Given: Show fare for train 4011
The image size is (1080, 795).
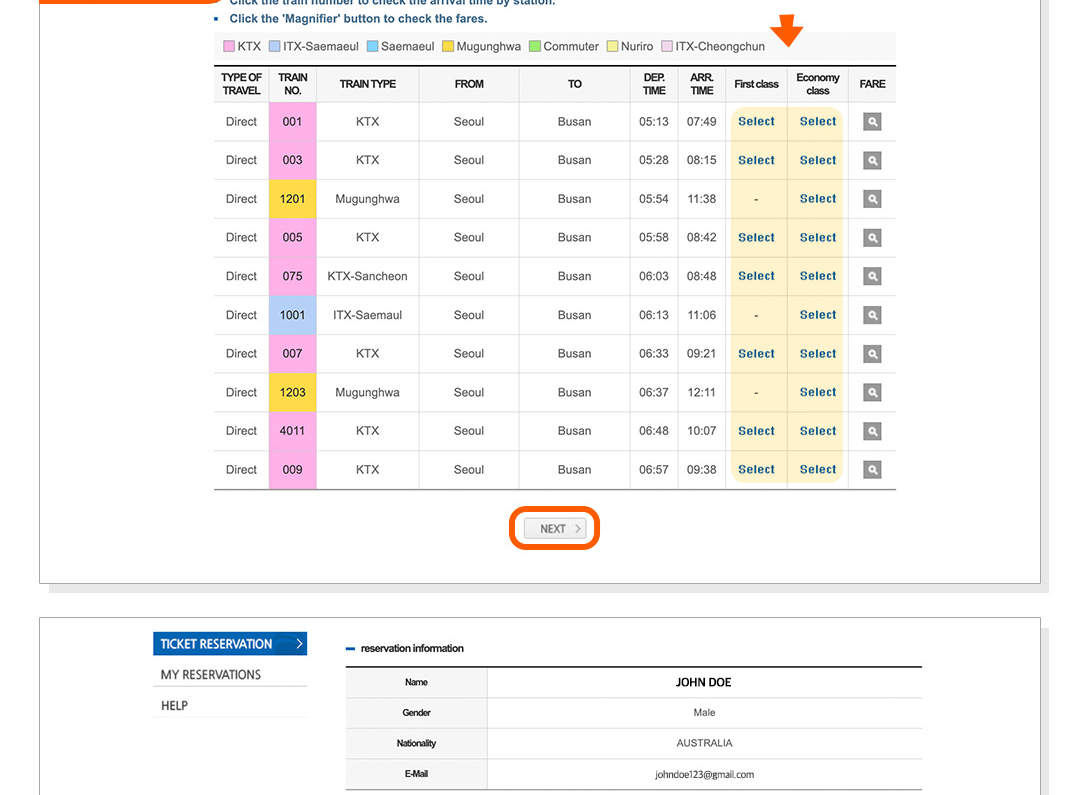Looking at the screenshot, I should pos(872,431).
